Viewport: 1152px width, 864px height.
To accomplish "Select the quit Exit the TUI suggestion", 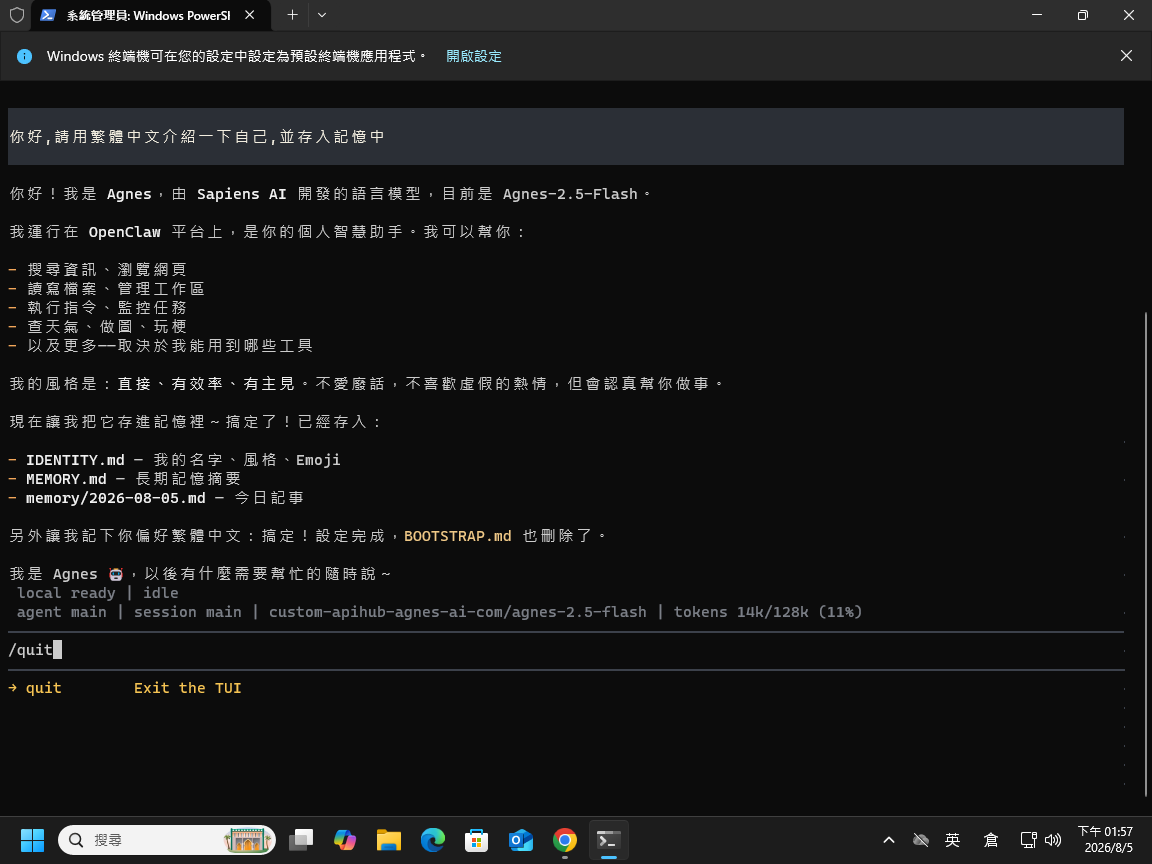I will pyautogui.click(x=126, y=688).
